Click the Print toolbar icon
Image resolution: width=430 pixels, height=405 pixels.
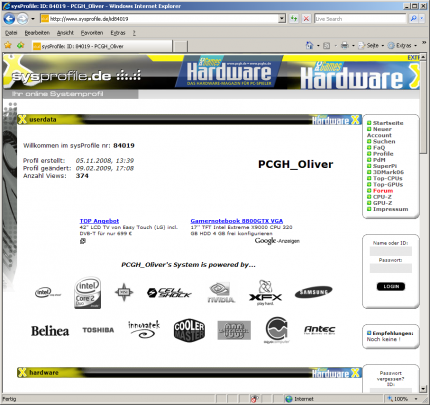(x=345, y=45)
